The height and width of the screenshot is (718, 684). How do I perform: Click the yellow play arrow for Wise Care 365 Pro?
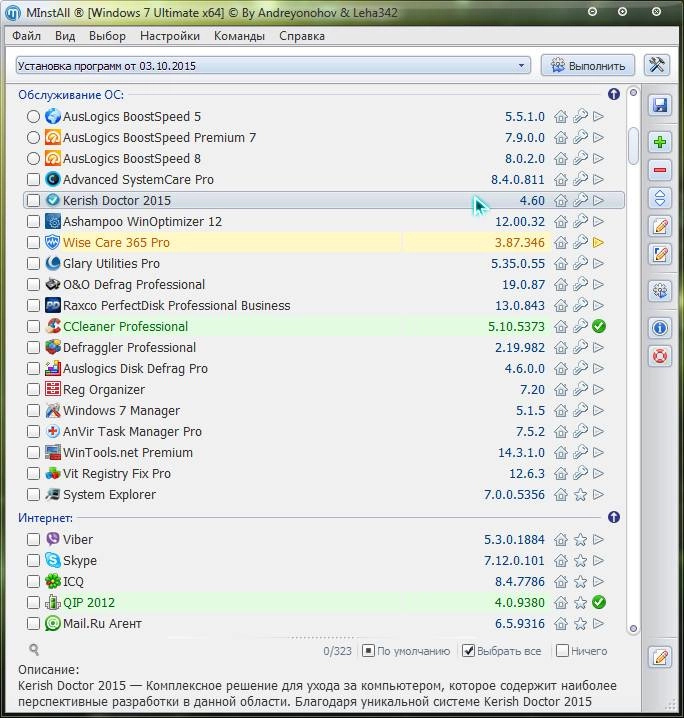[x=598, y=242]
